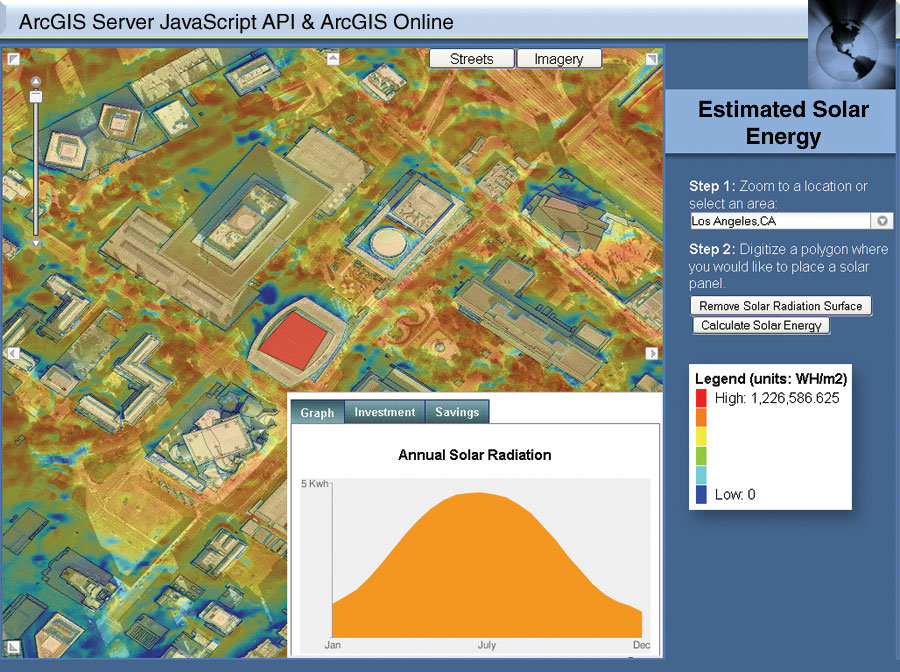Open the Savings tab
This screenshot has height=672, width=900.
tap(457, 412)
